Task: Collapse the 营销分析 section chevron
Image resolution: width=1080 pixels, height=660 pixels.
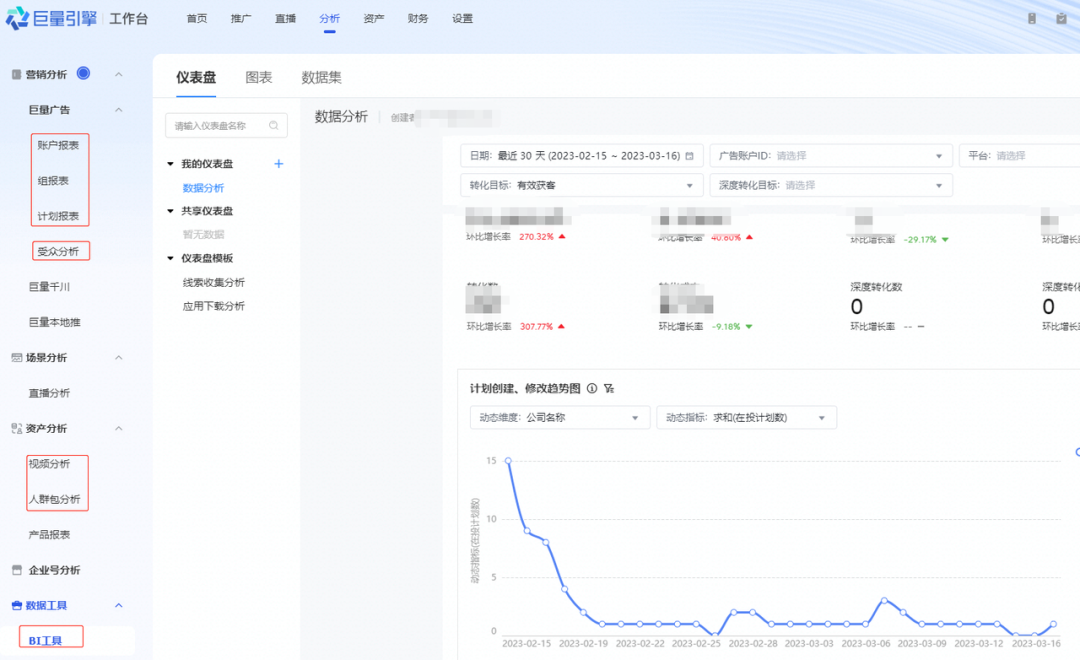Action: coord(118,74)
